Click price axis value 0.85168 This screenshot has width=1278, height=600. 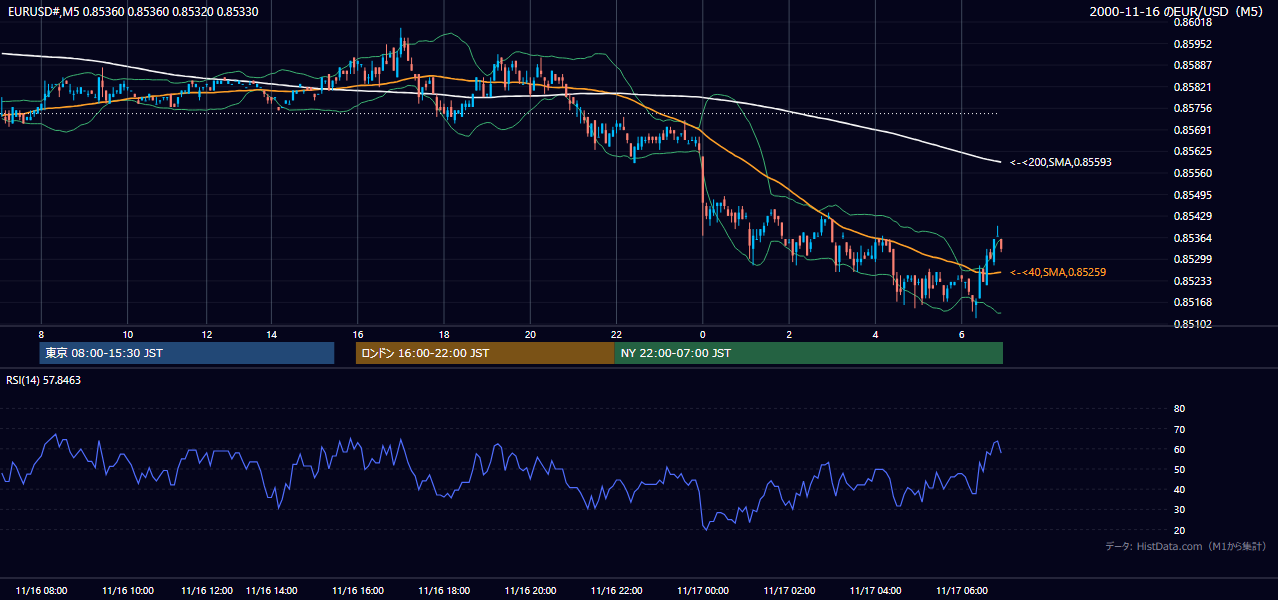point(1192,302)
